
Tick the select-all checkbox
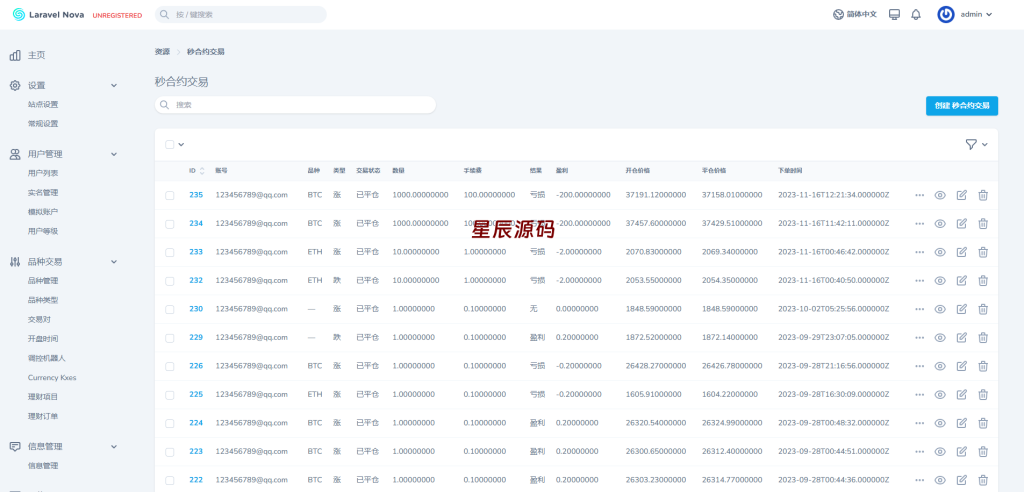click(170, 144)
